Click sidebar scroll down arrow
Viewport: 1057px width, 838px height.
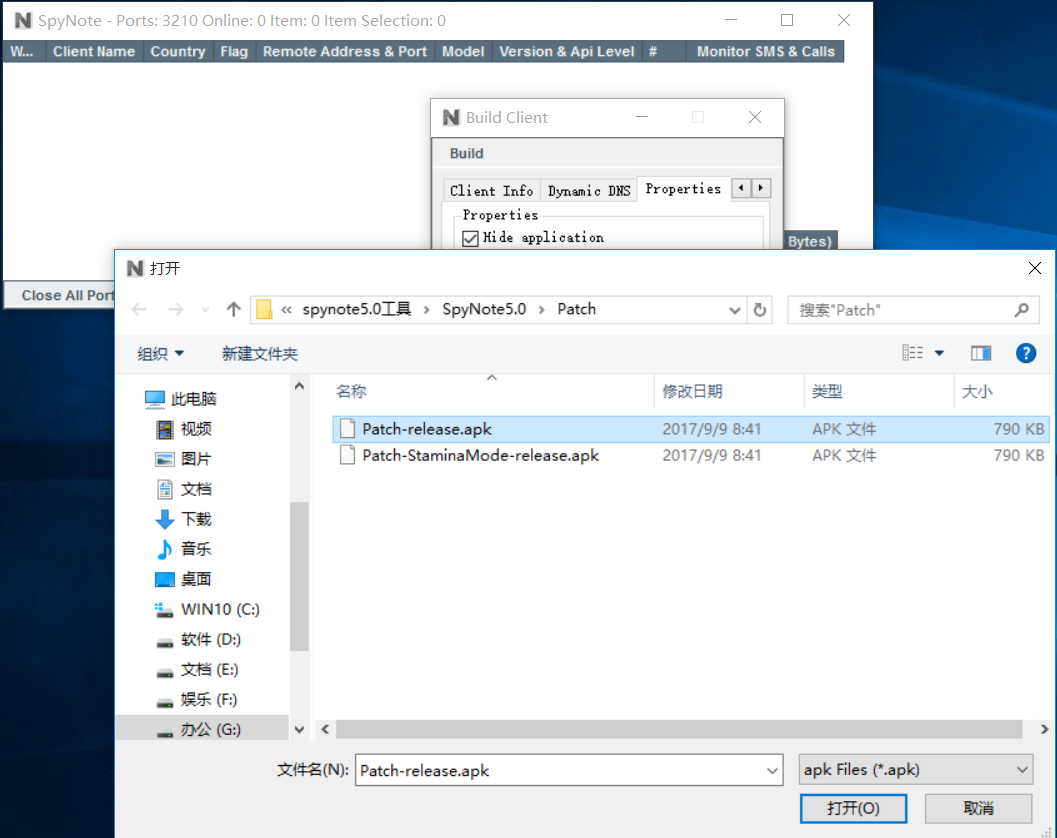pyautogui.click(x=299, y=729)
